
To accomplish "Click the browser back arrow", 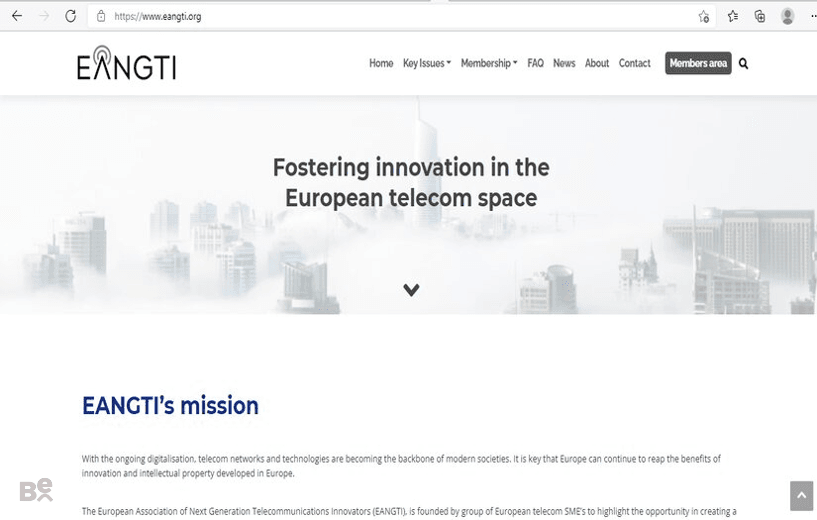I will [17, 16].
